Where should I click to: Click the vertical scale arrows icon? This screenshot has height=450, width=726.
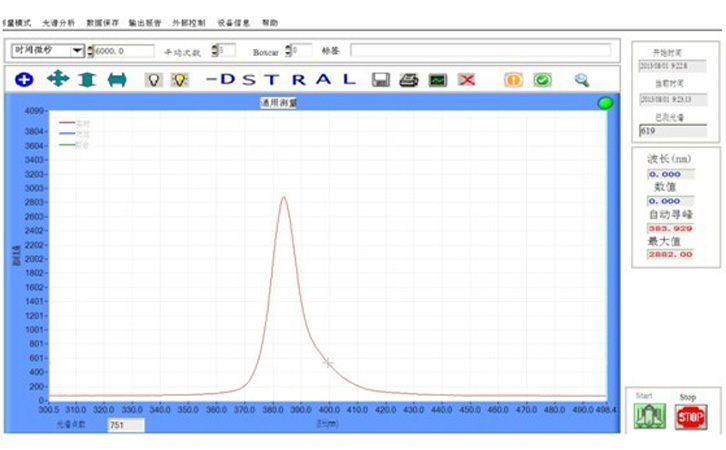pyautogui.click(x=87, y=80)
